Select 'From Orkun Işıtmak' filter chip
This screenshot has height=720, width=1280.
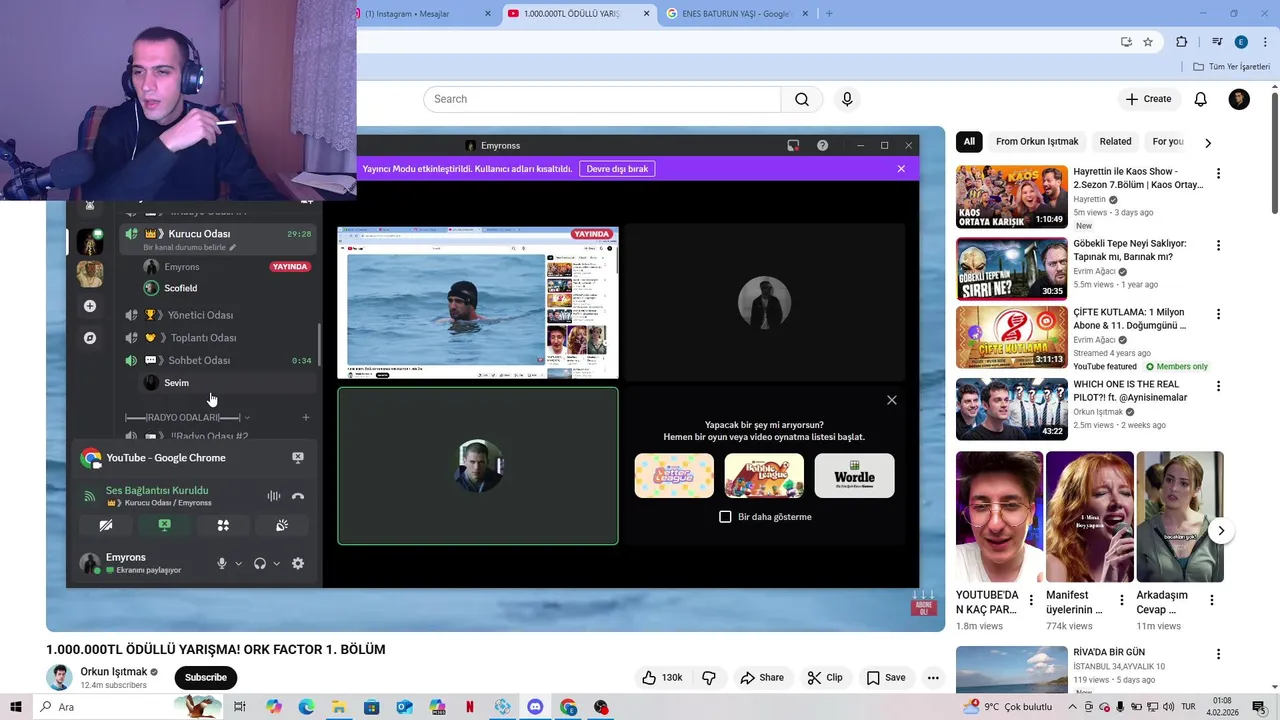point(1037,142)
